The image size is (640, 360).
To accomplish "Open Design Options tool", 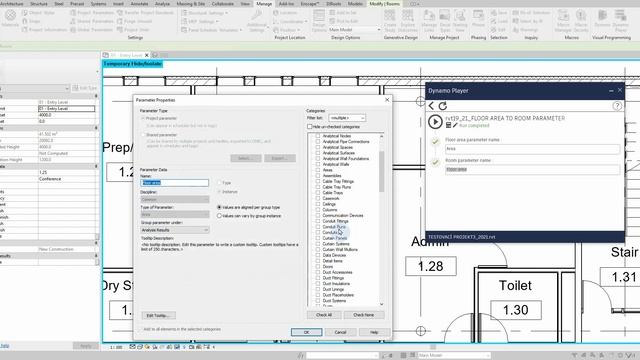I will [319, 21].
